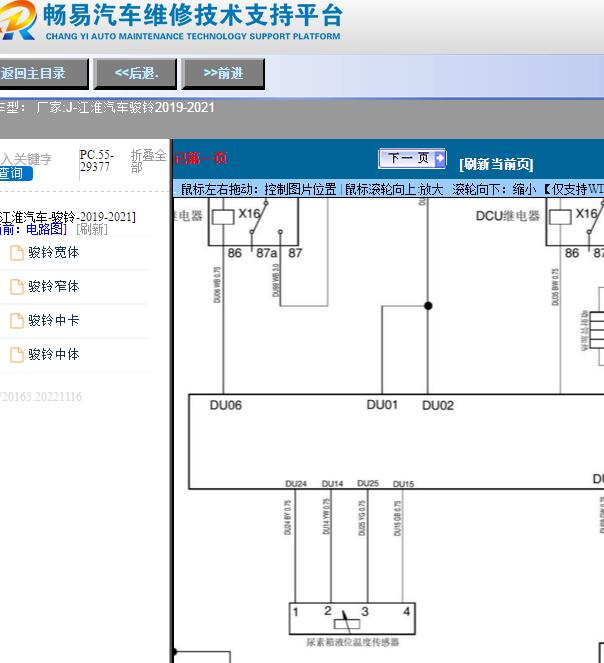The image size is (604, 663).
Task: Click the vehicle model header text
Action: (107, 107)
